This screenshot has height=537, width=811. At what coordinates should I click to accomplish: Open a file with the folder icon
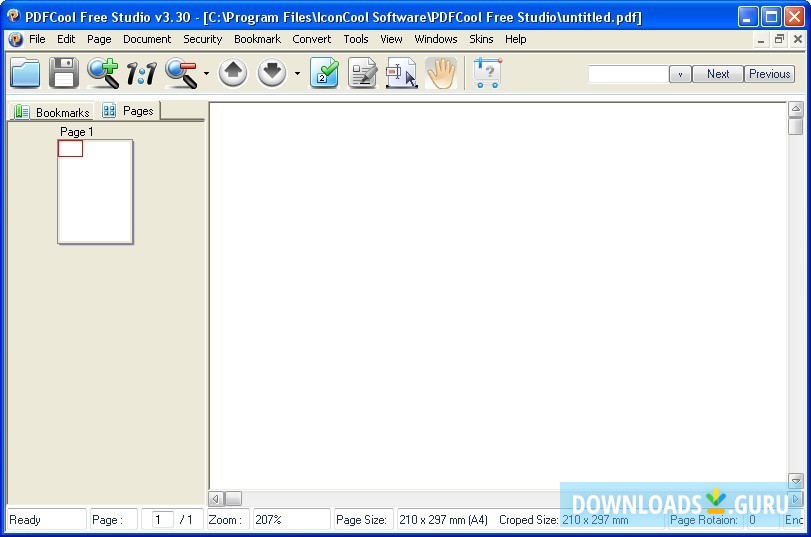coord(25,73)
